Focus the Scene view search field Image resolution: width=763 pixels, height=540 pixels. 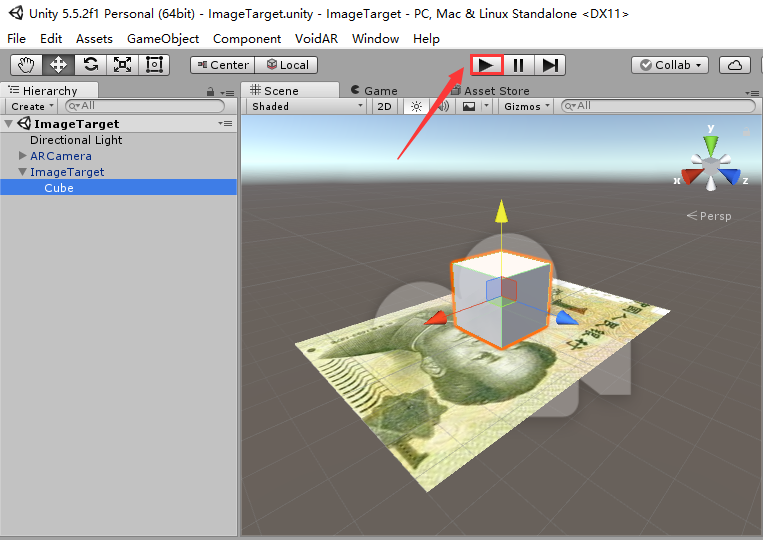[658, 106]
